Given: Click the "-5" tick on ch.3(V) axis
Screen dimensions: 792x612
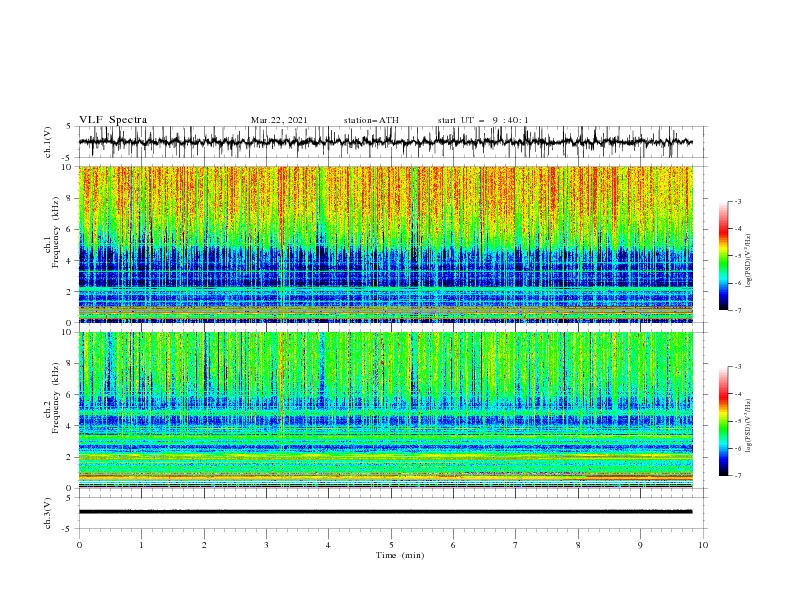Looking at the screenshot, I should [x=68, y=529].
